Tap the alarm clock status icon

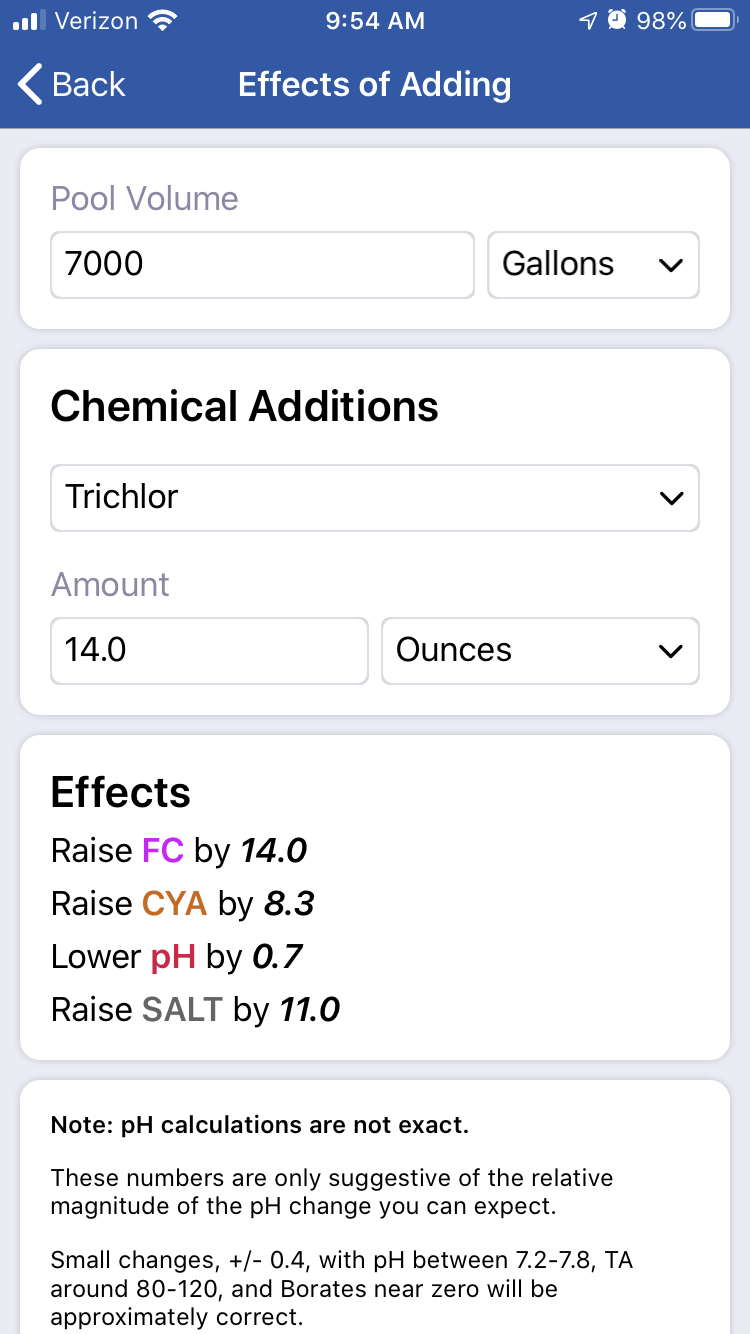click(617, 21)
